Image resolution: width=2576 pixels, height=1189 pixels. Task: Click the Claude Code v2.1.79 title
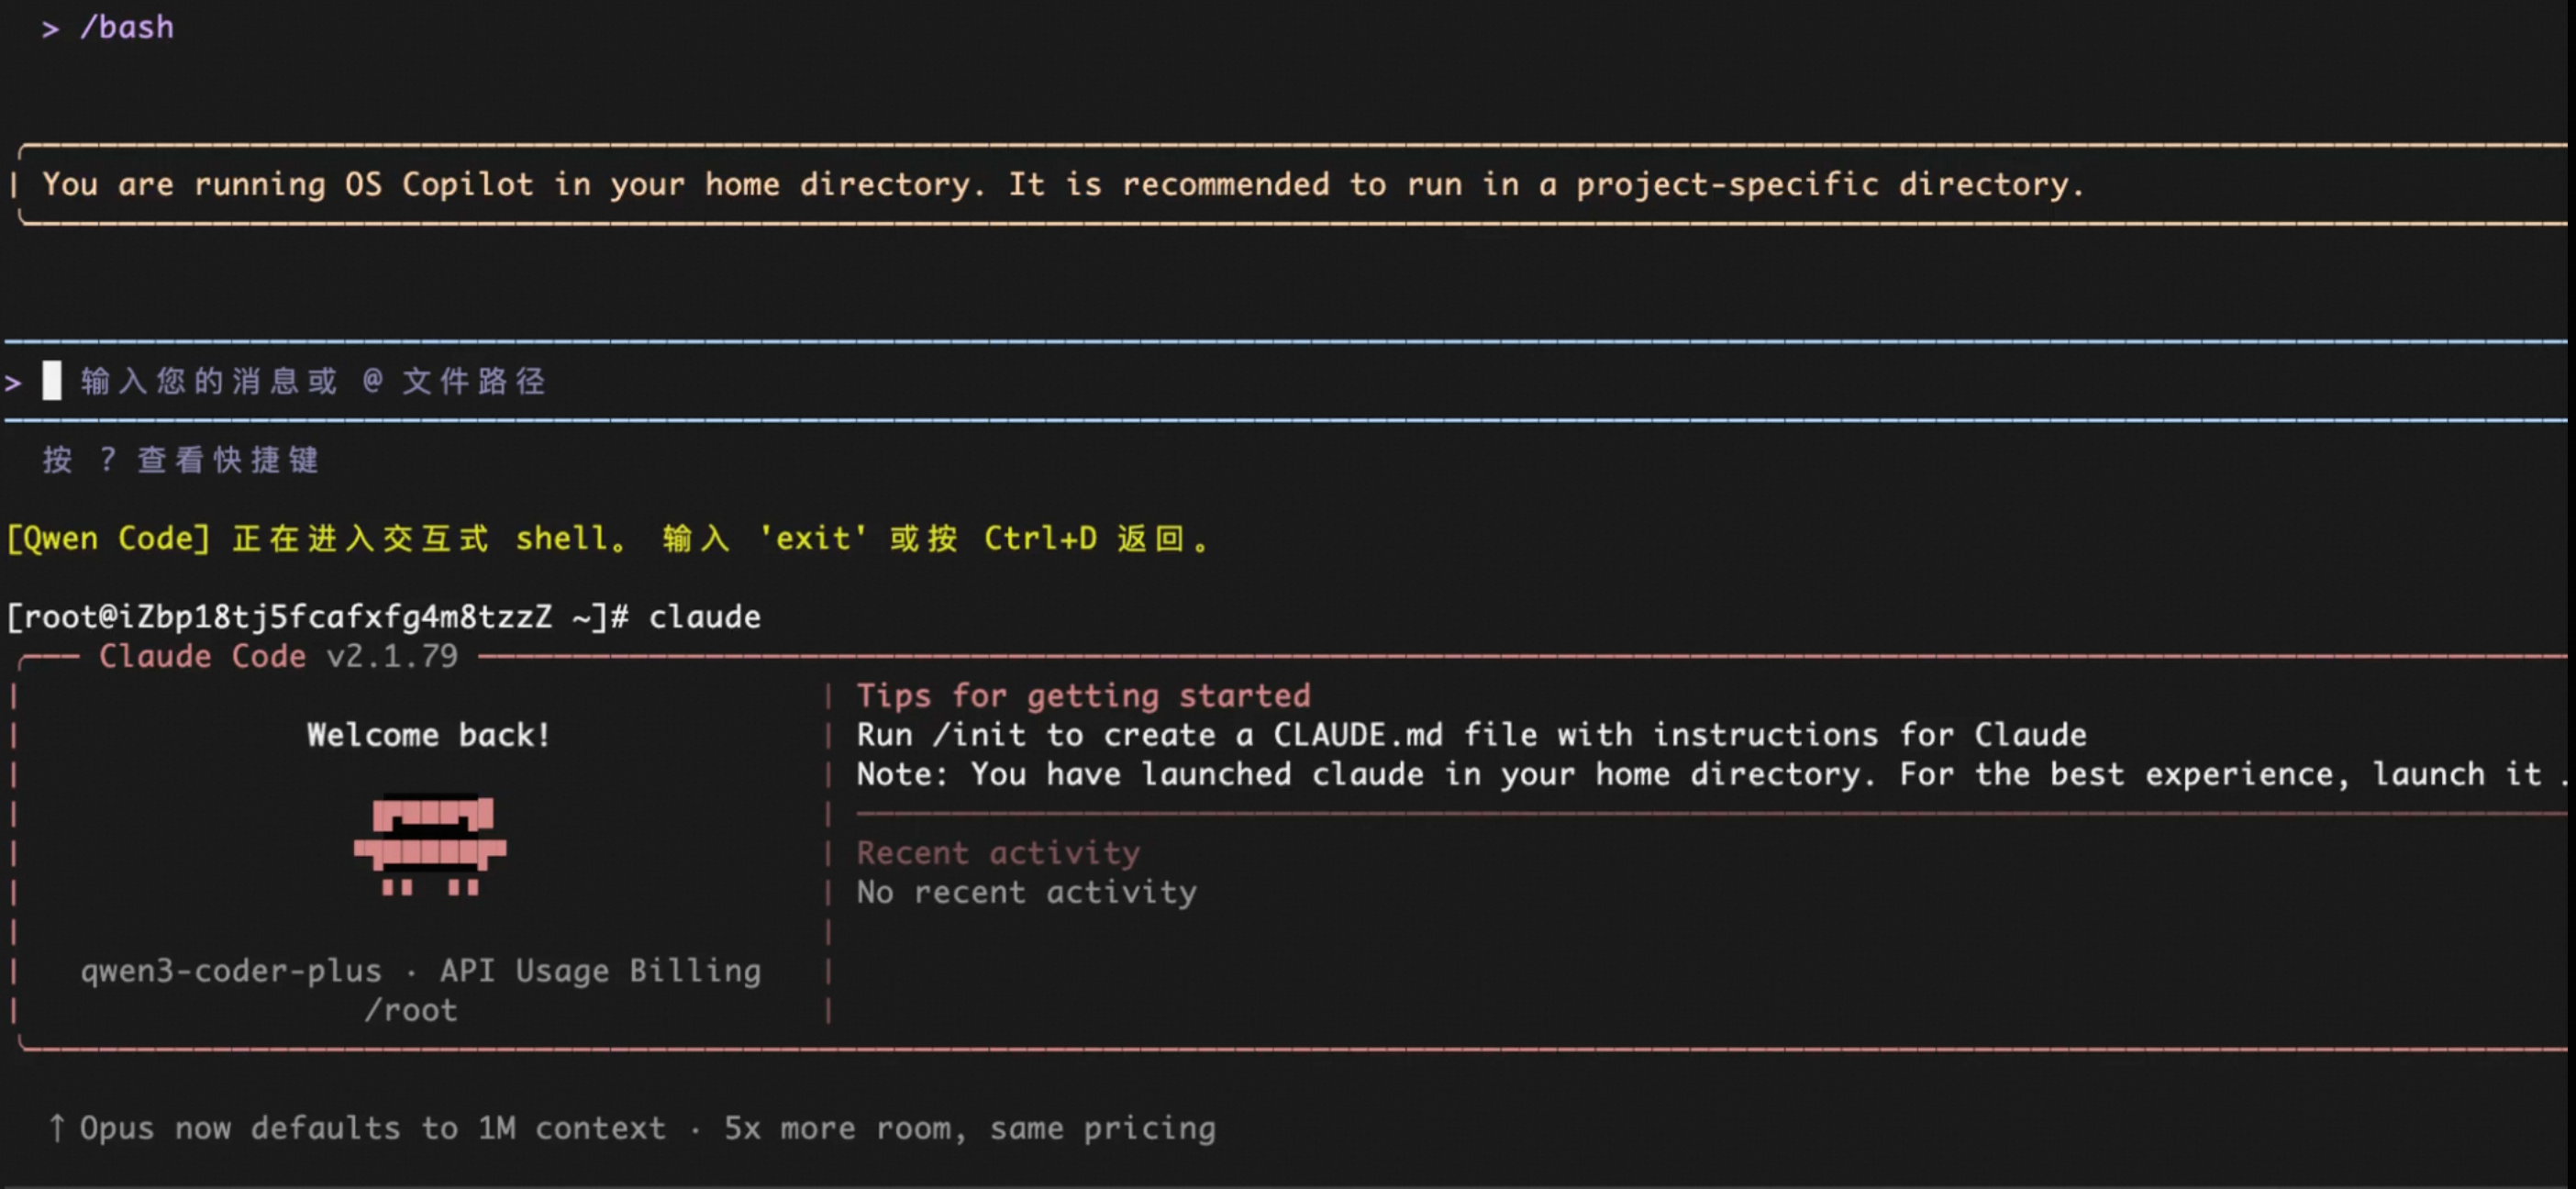pyautogui.click(x=278, y=656)
